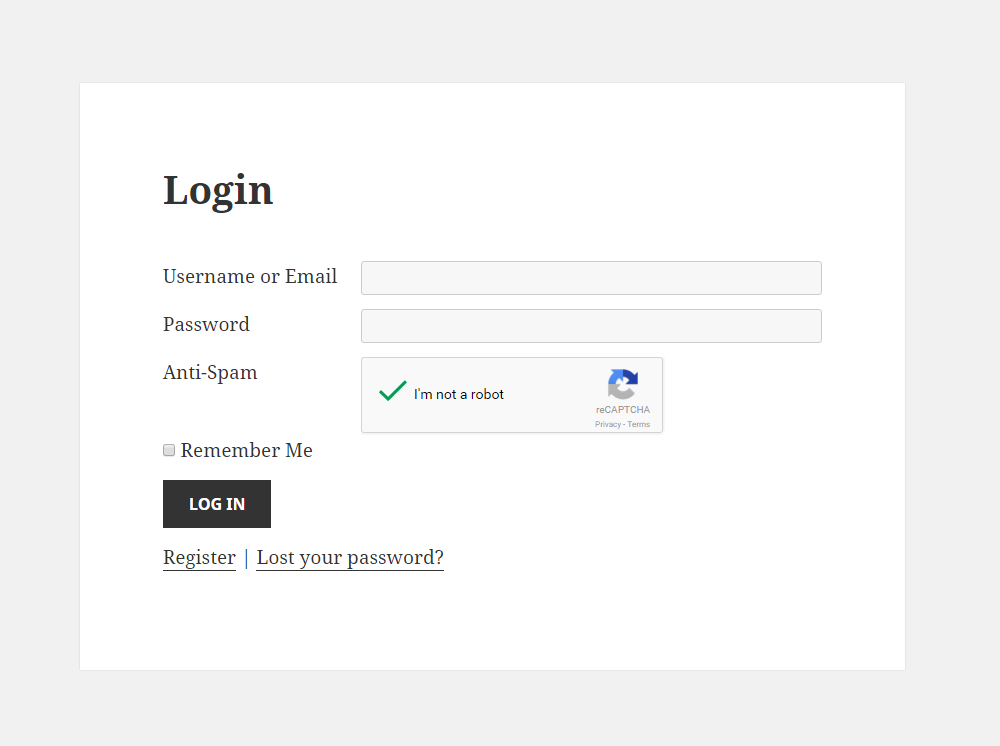
Task: Focus the Password input field
Action: pyautogui.click(x=591, y=326)
